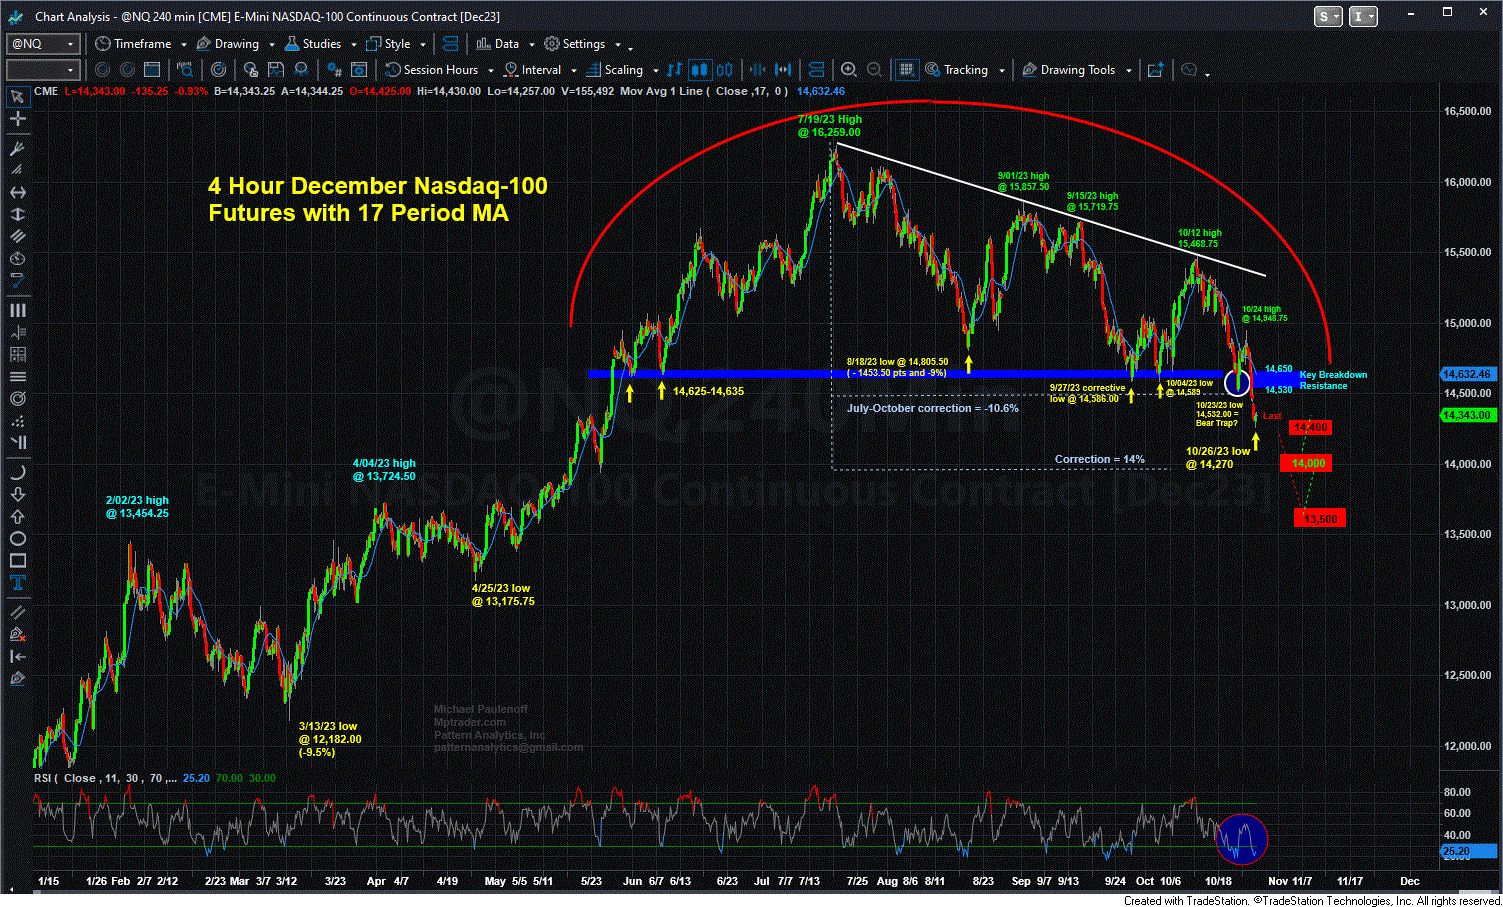The image size is (1503, 907).
Task: Open the I button dropdown in title bar
Action: click(1363, 17)
